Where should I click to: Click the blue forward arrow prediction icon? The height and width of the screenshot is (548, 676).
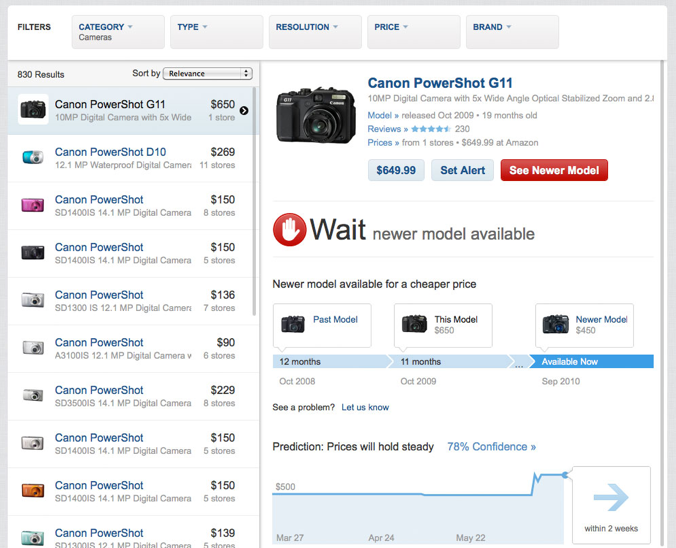point(610,497)
